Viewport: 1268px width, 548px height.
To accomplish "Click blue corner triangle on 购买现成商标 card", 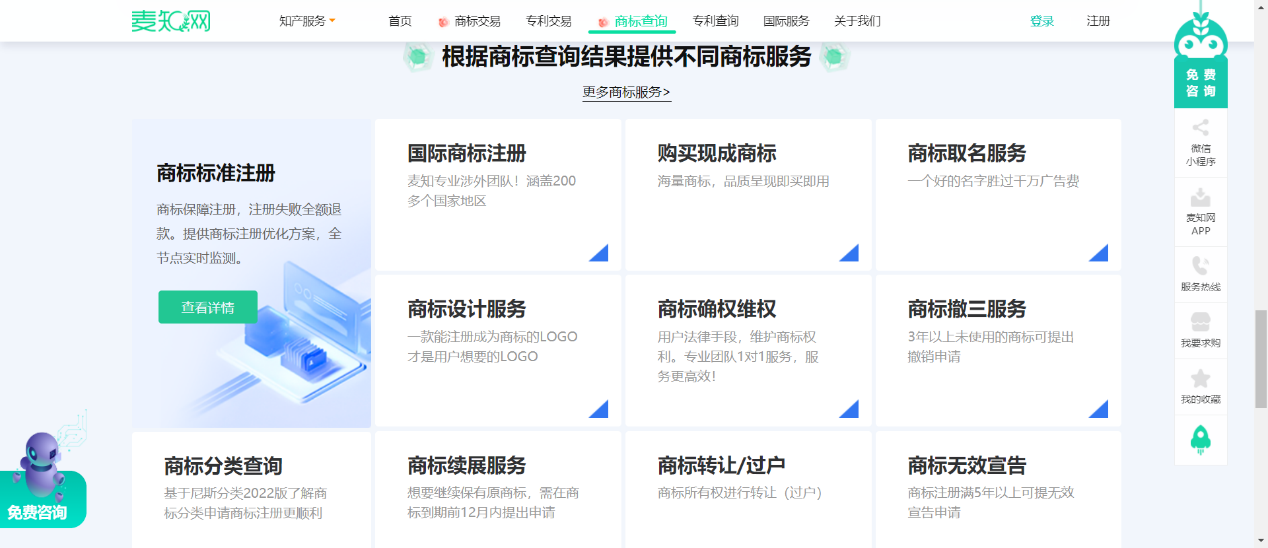I will click(x=851, y=254).
